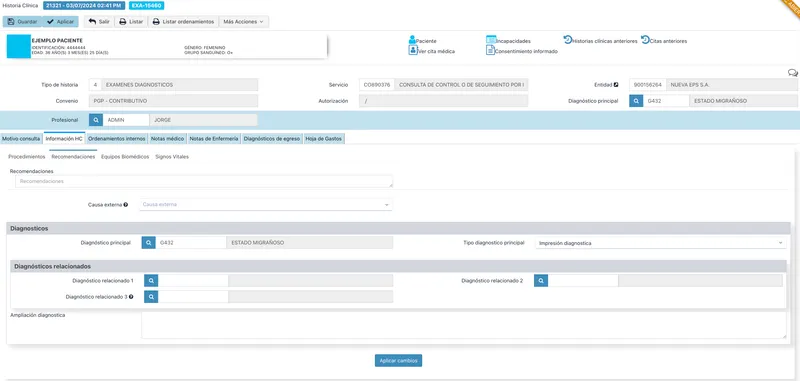Click the Aplicar cambios button
Viewport: 800px width, 381px height.
pyautogui.click(x=398, y=361)
